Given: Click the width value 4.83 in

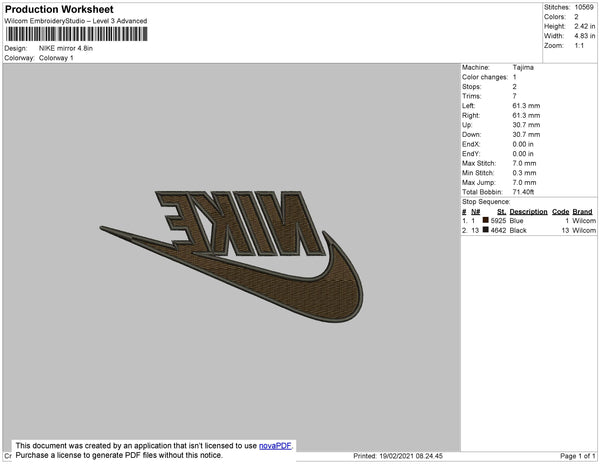Looking at the screenshot, I should pyautogui.click(x=585, y=36).
